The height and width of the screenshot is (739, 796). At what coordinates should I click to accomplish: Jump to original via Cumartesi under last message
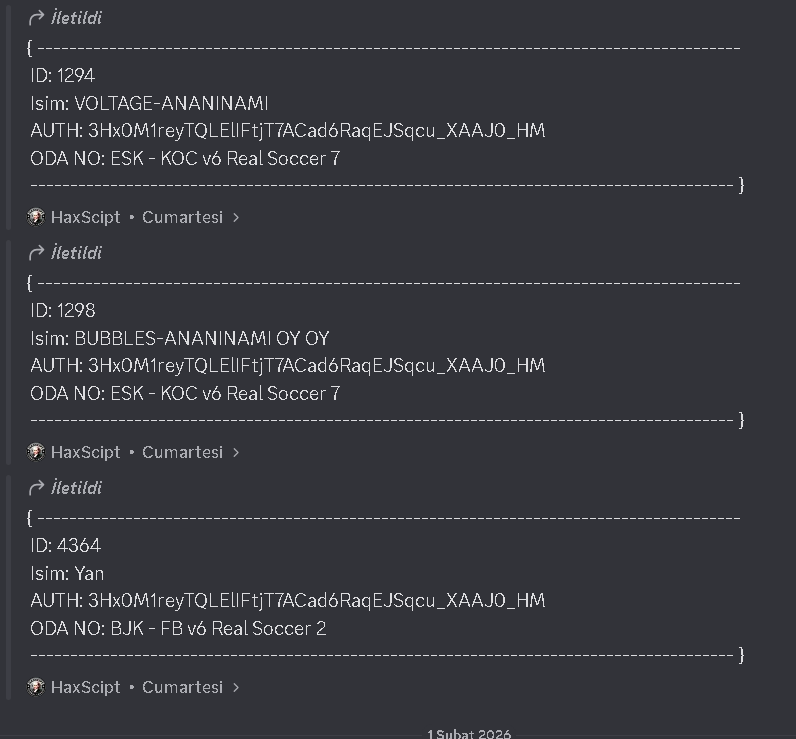pos(182,687)
